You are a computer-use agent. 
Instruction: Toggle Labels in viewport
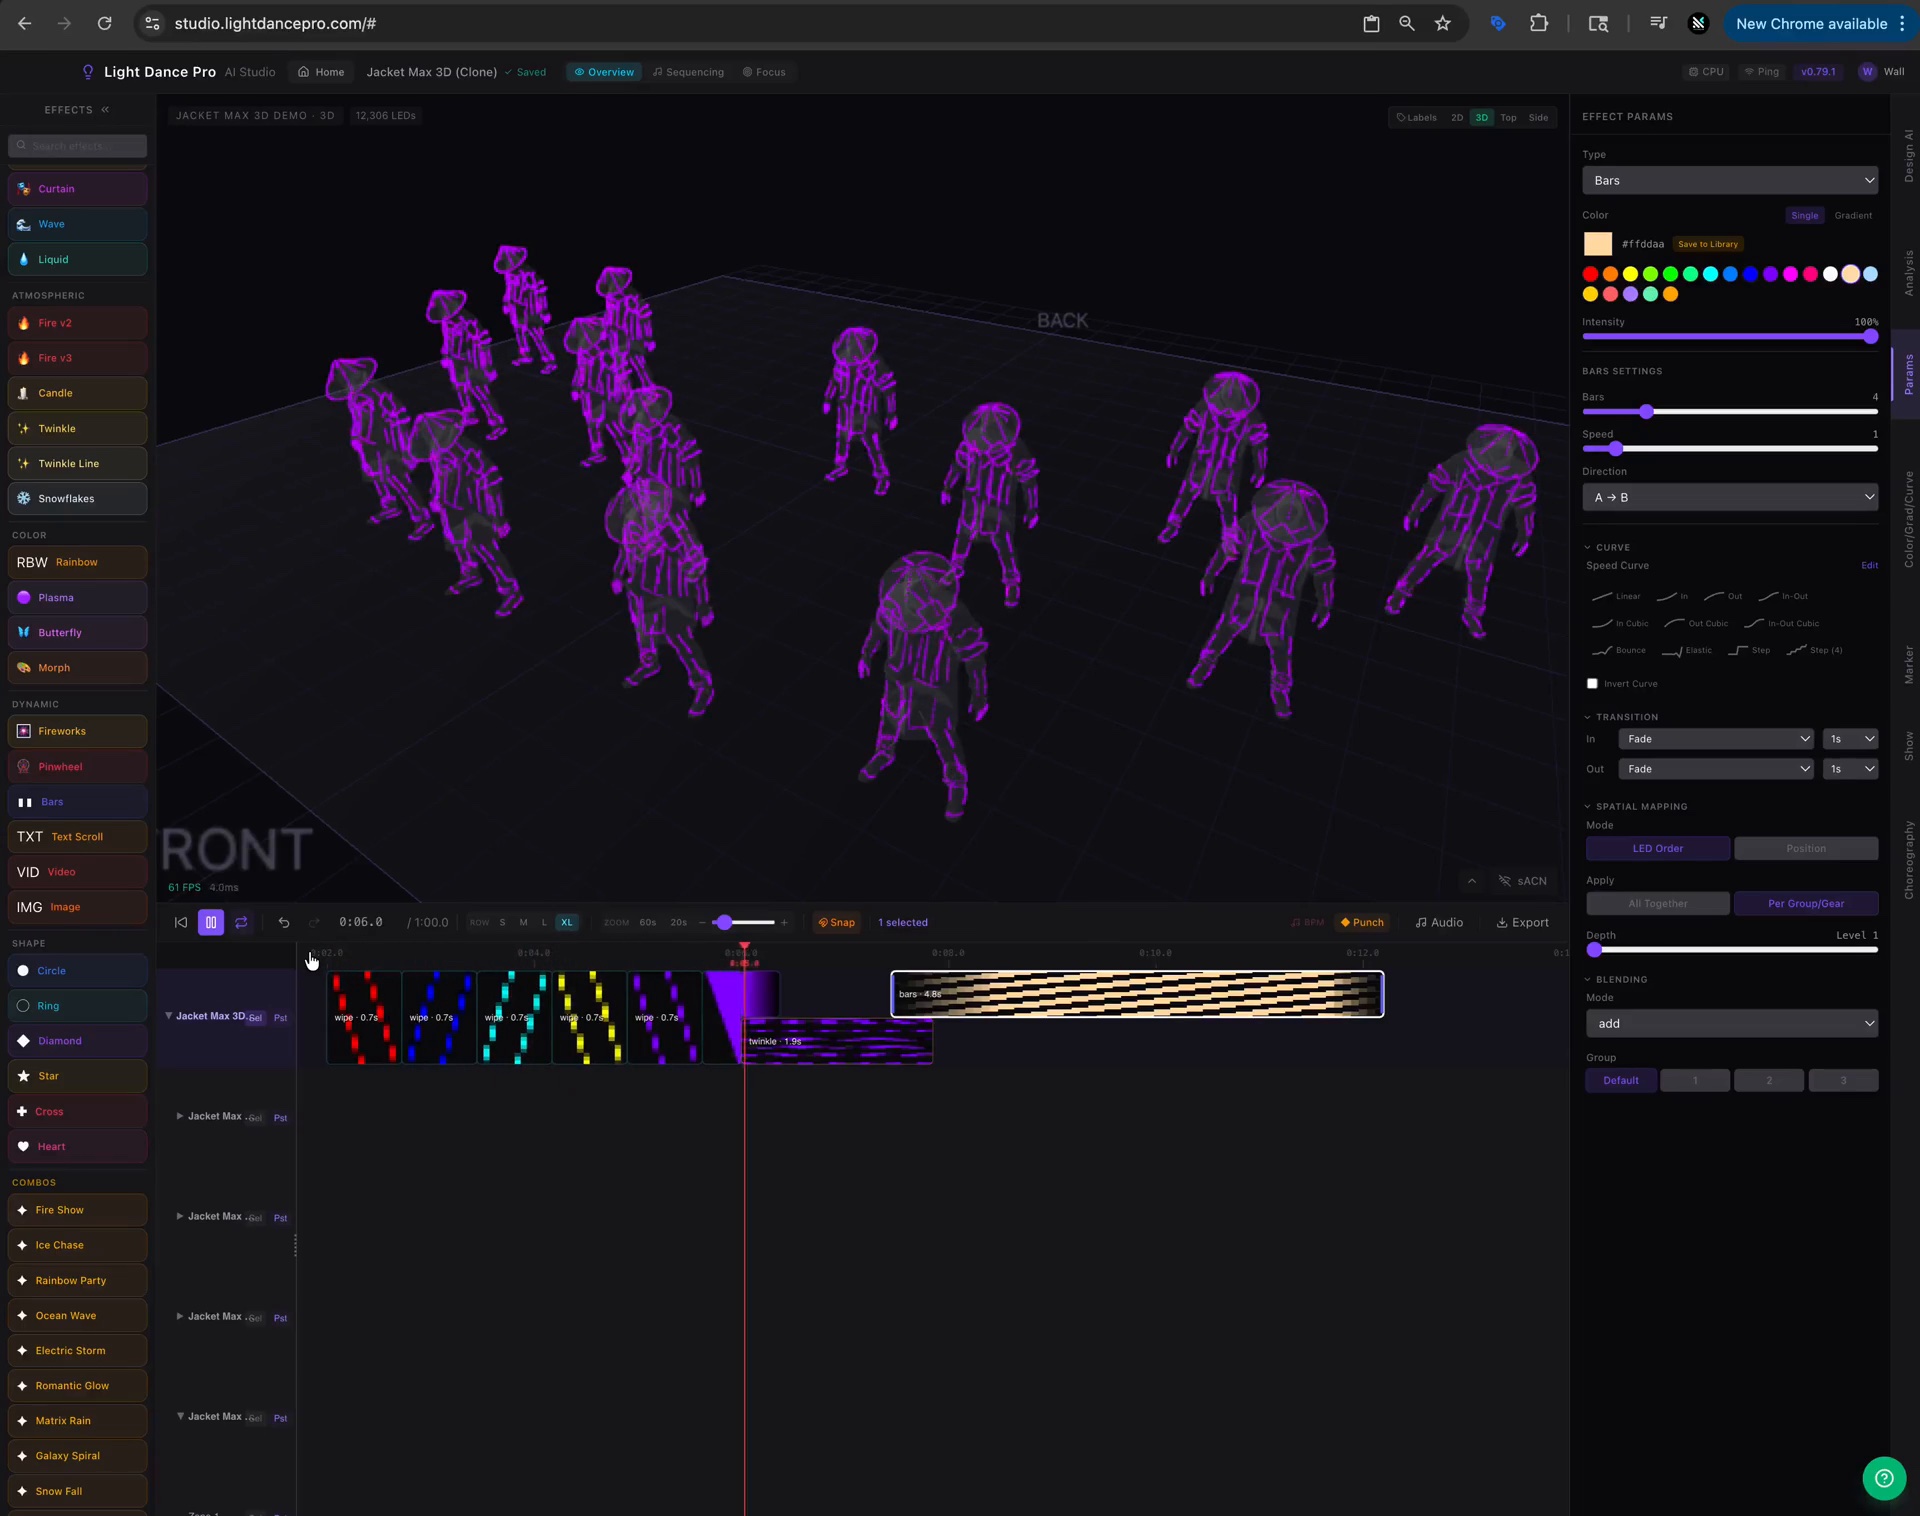(1417, 117)
